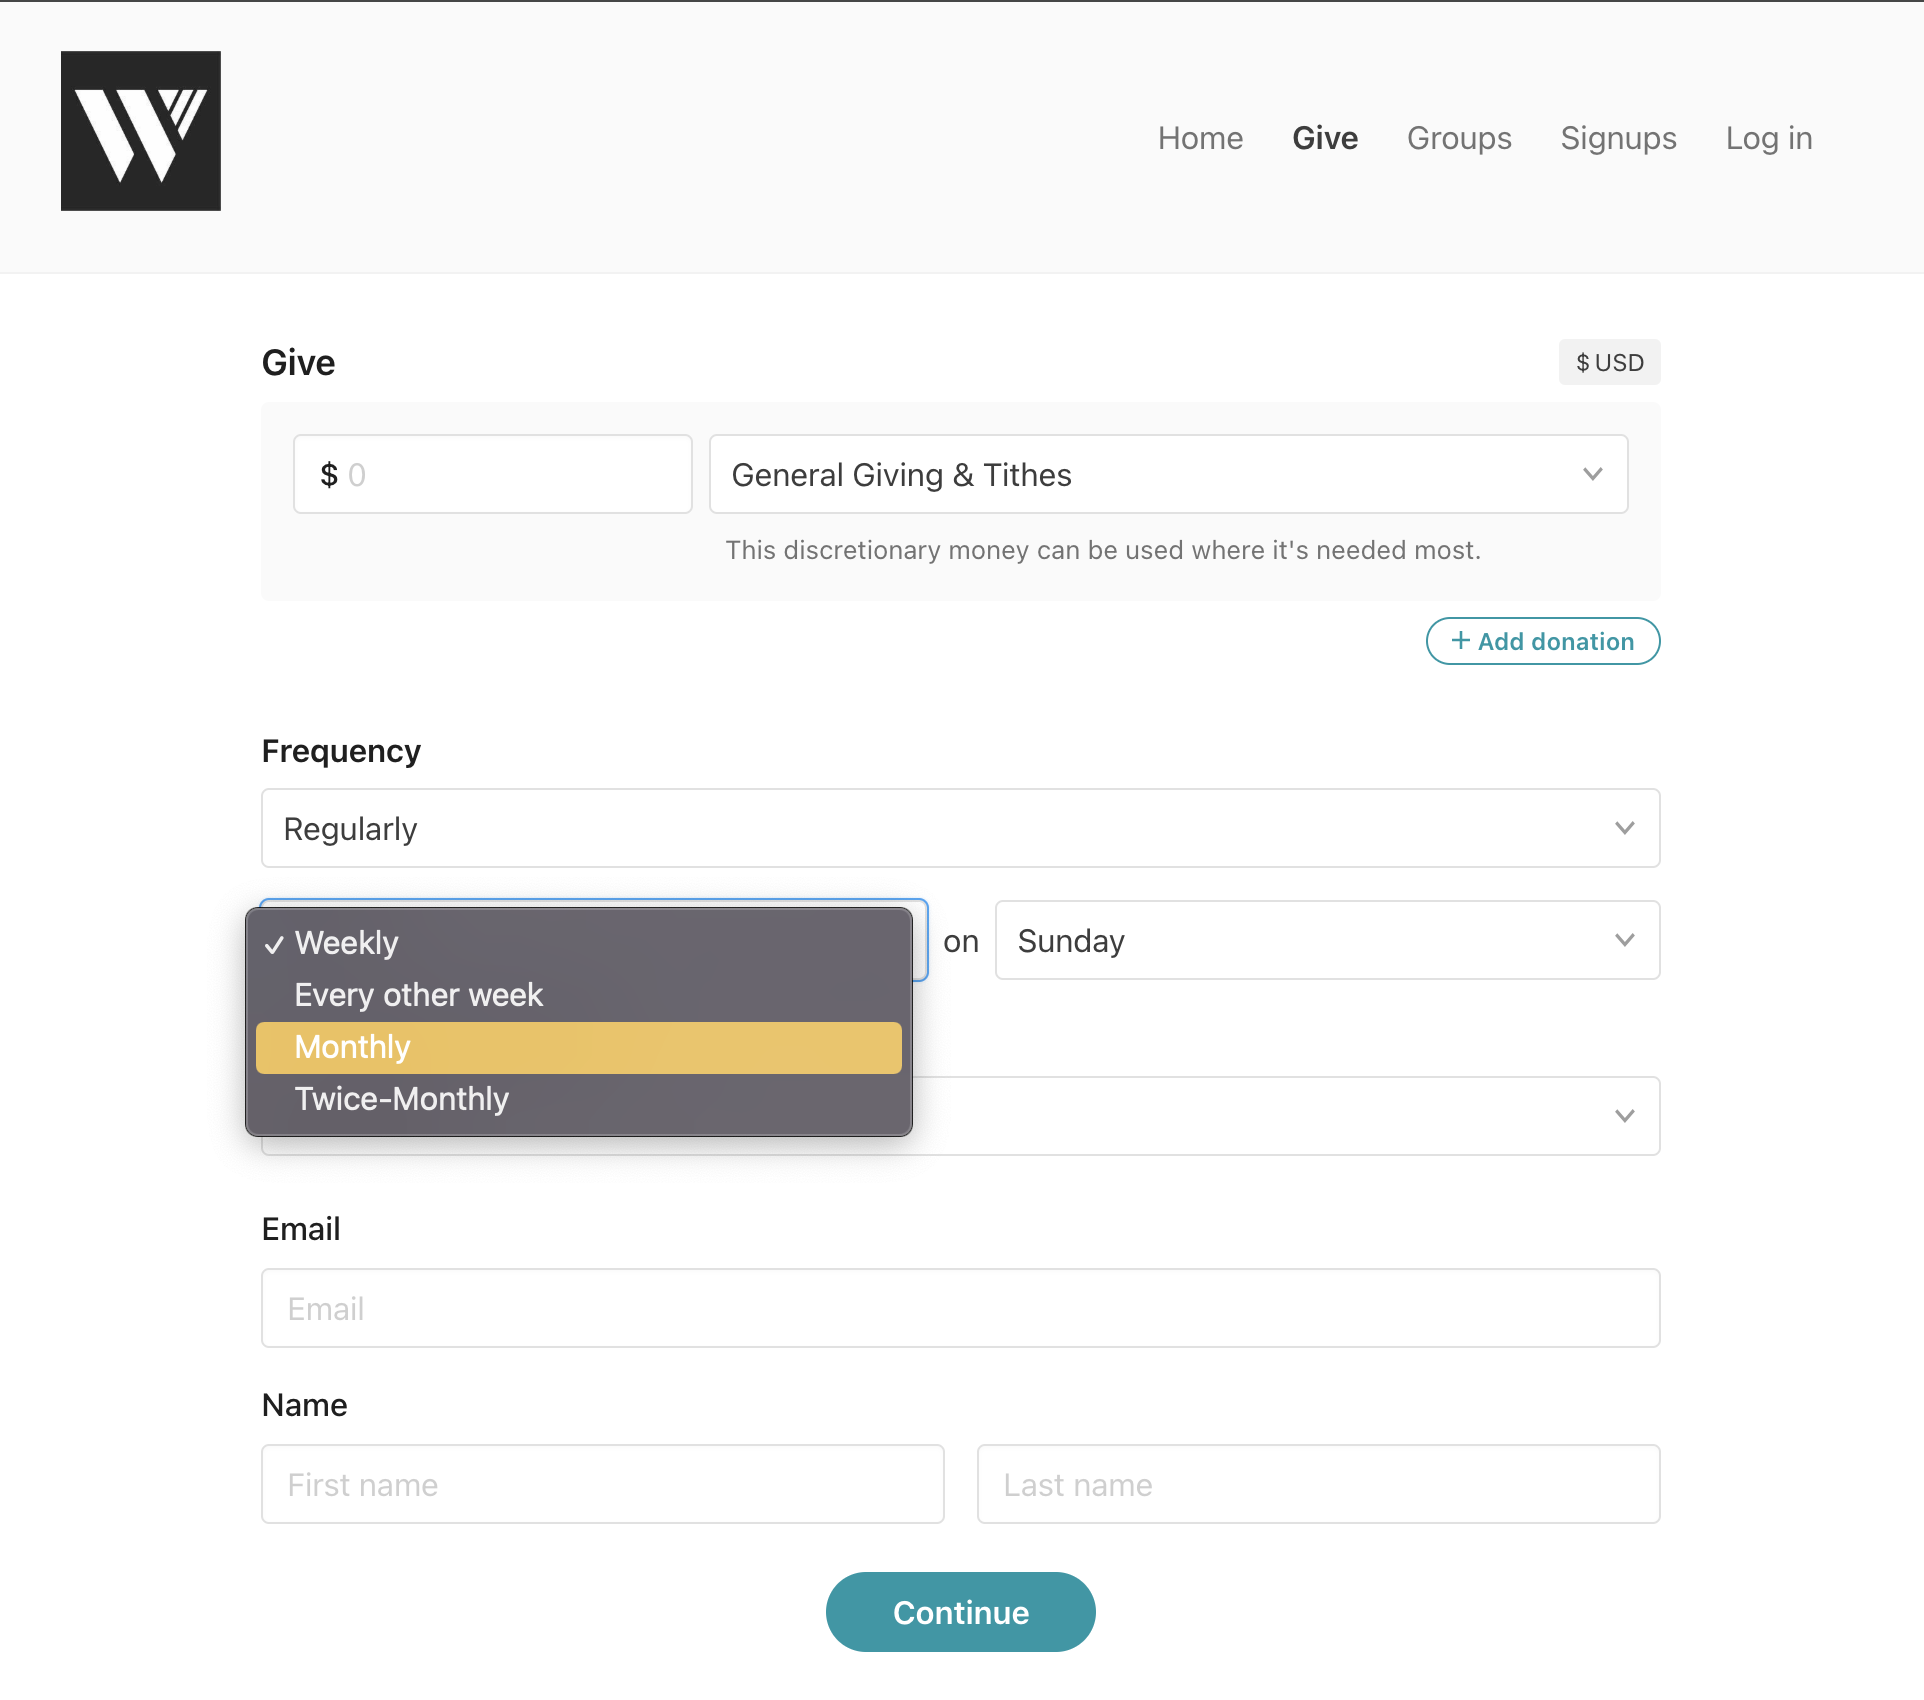Click the Email input field

(x=960, y=1308)
